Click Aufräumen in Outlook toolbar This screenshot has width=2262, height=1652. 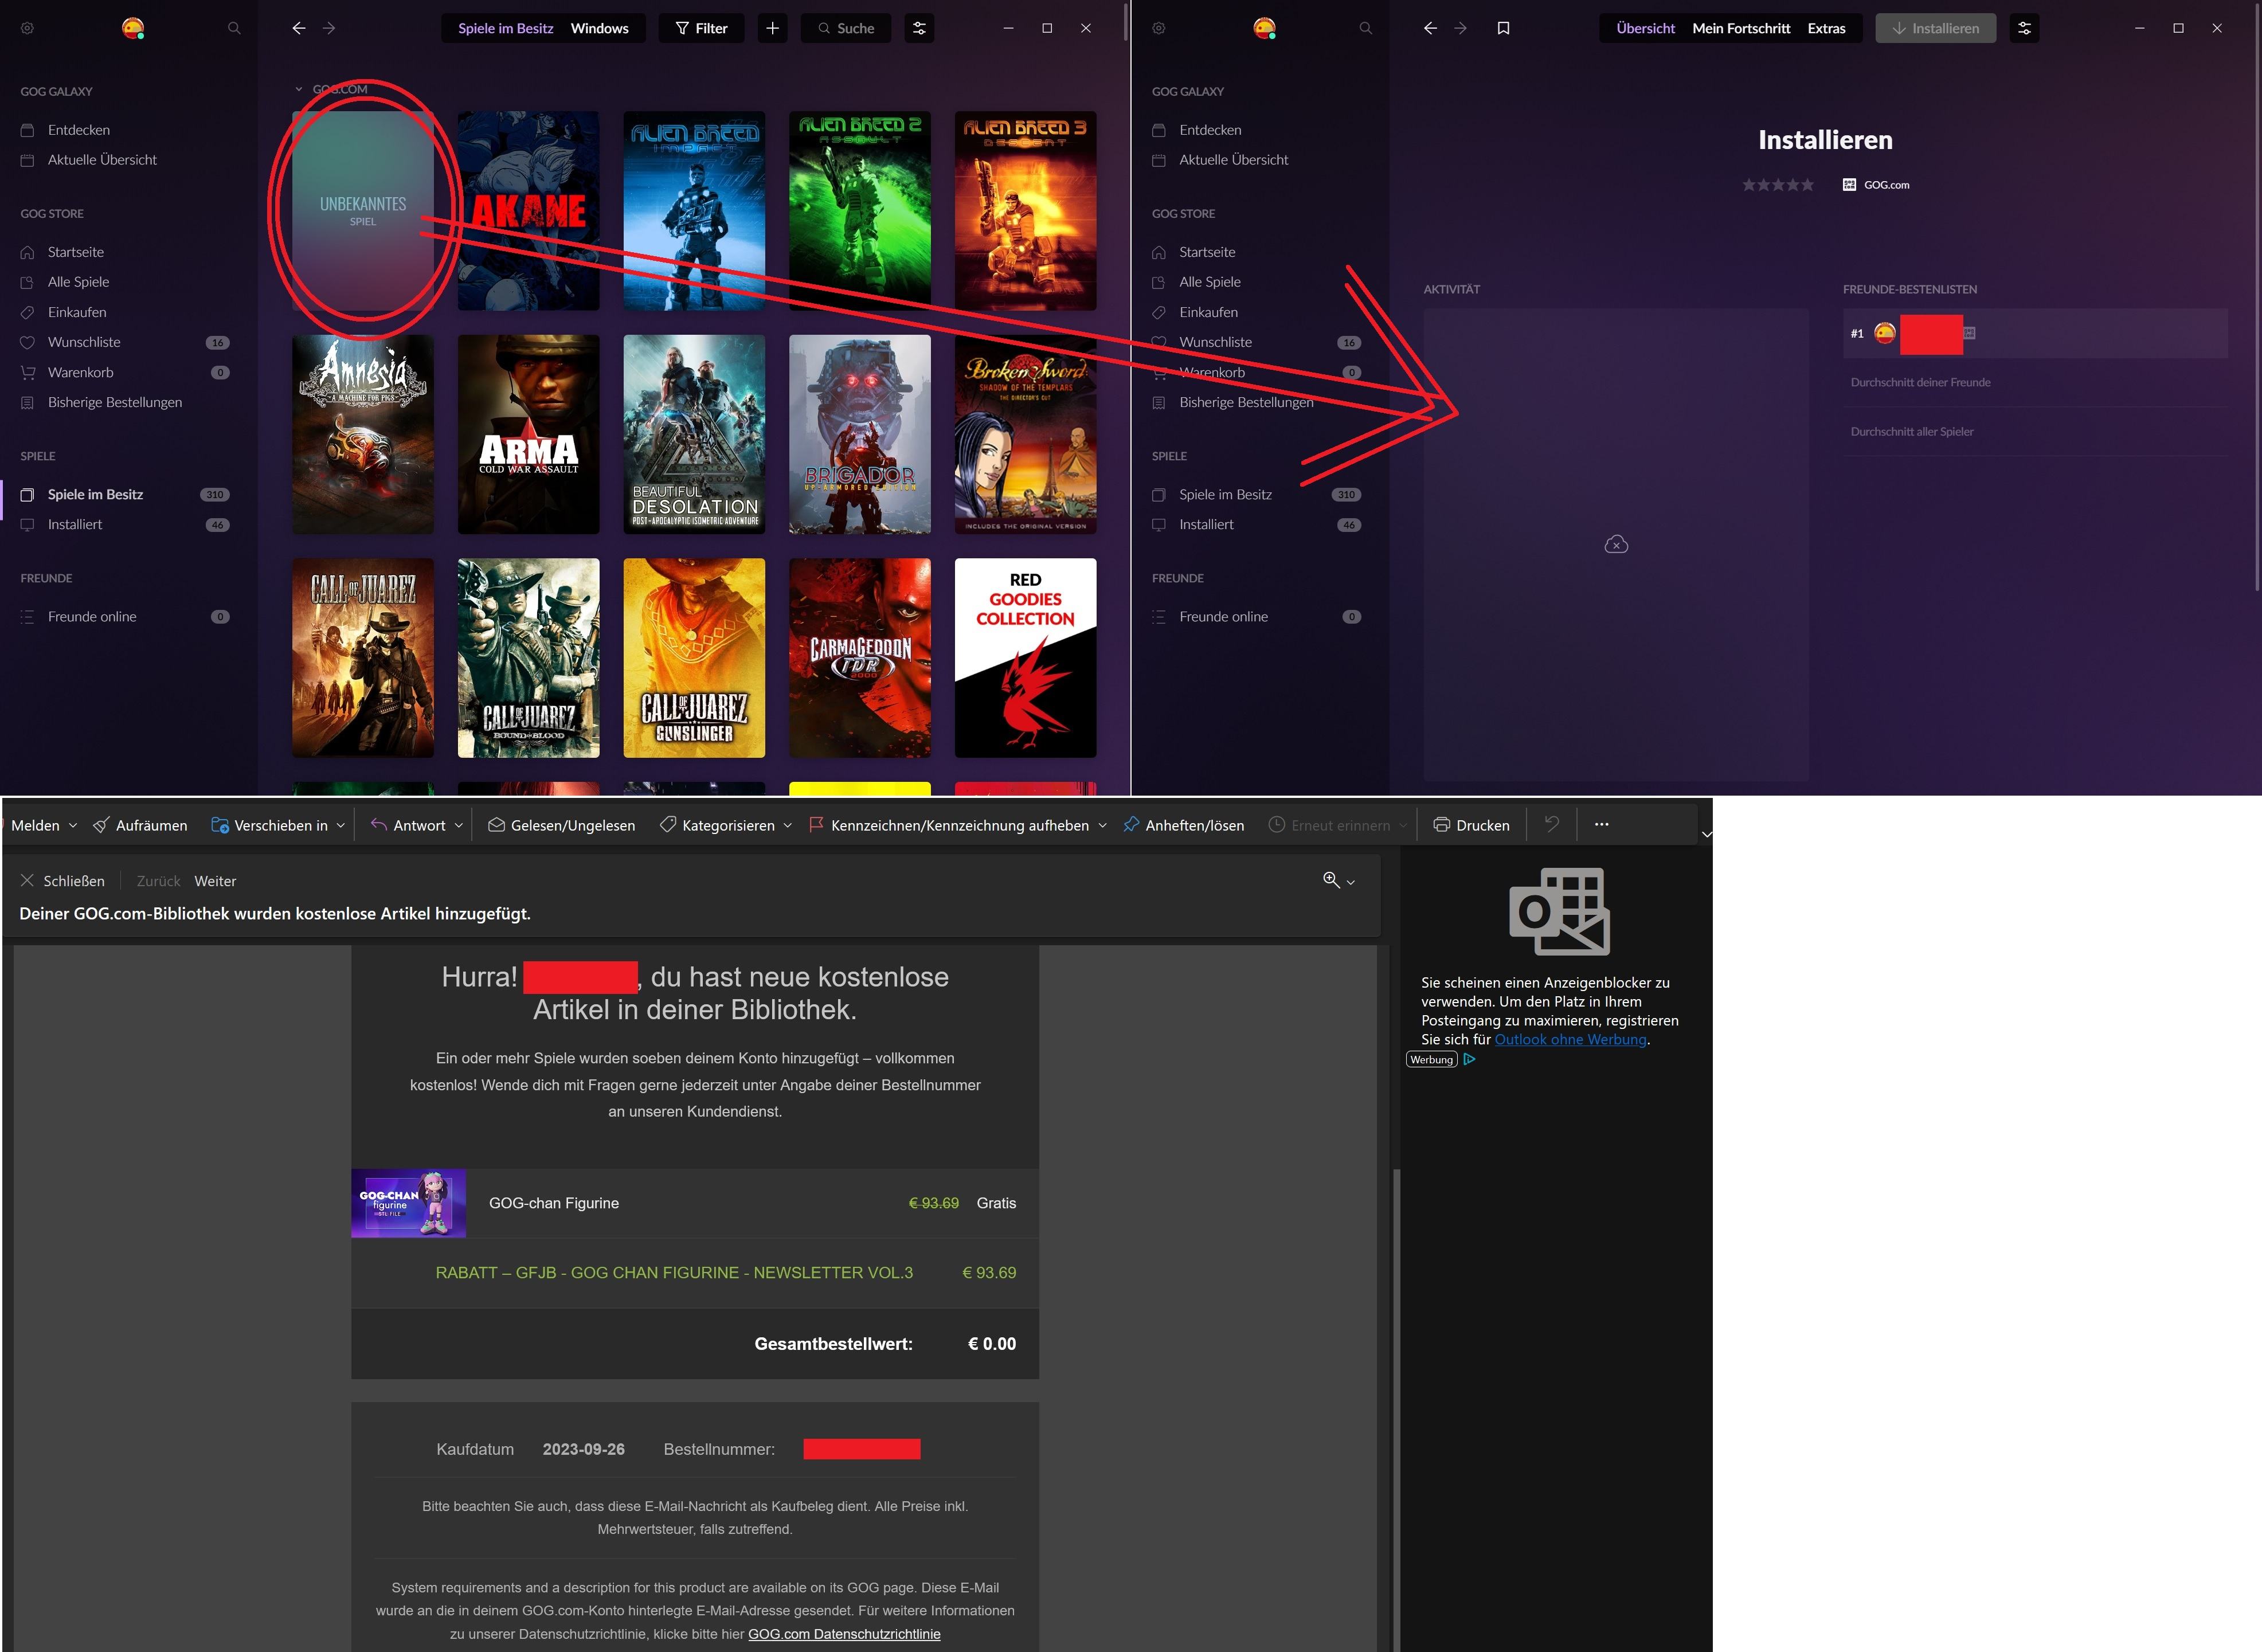(140, 825)
